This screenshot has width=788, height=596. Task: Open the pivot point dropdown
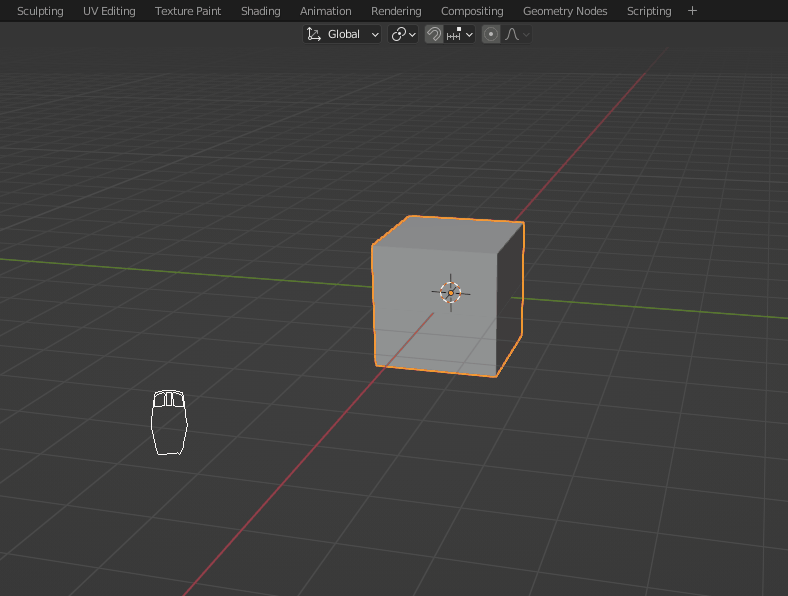coord(403,34)
